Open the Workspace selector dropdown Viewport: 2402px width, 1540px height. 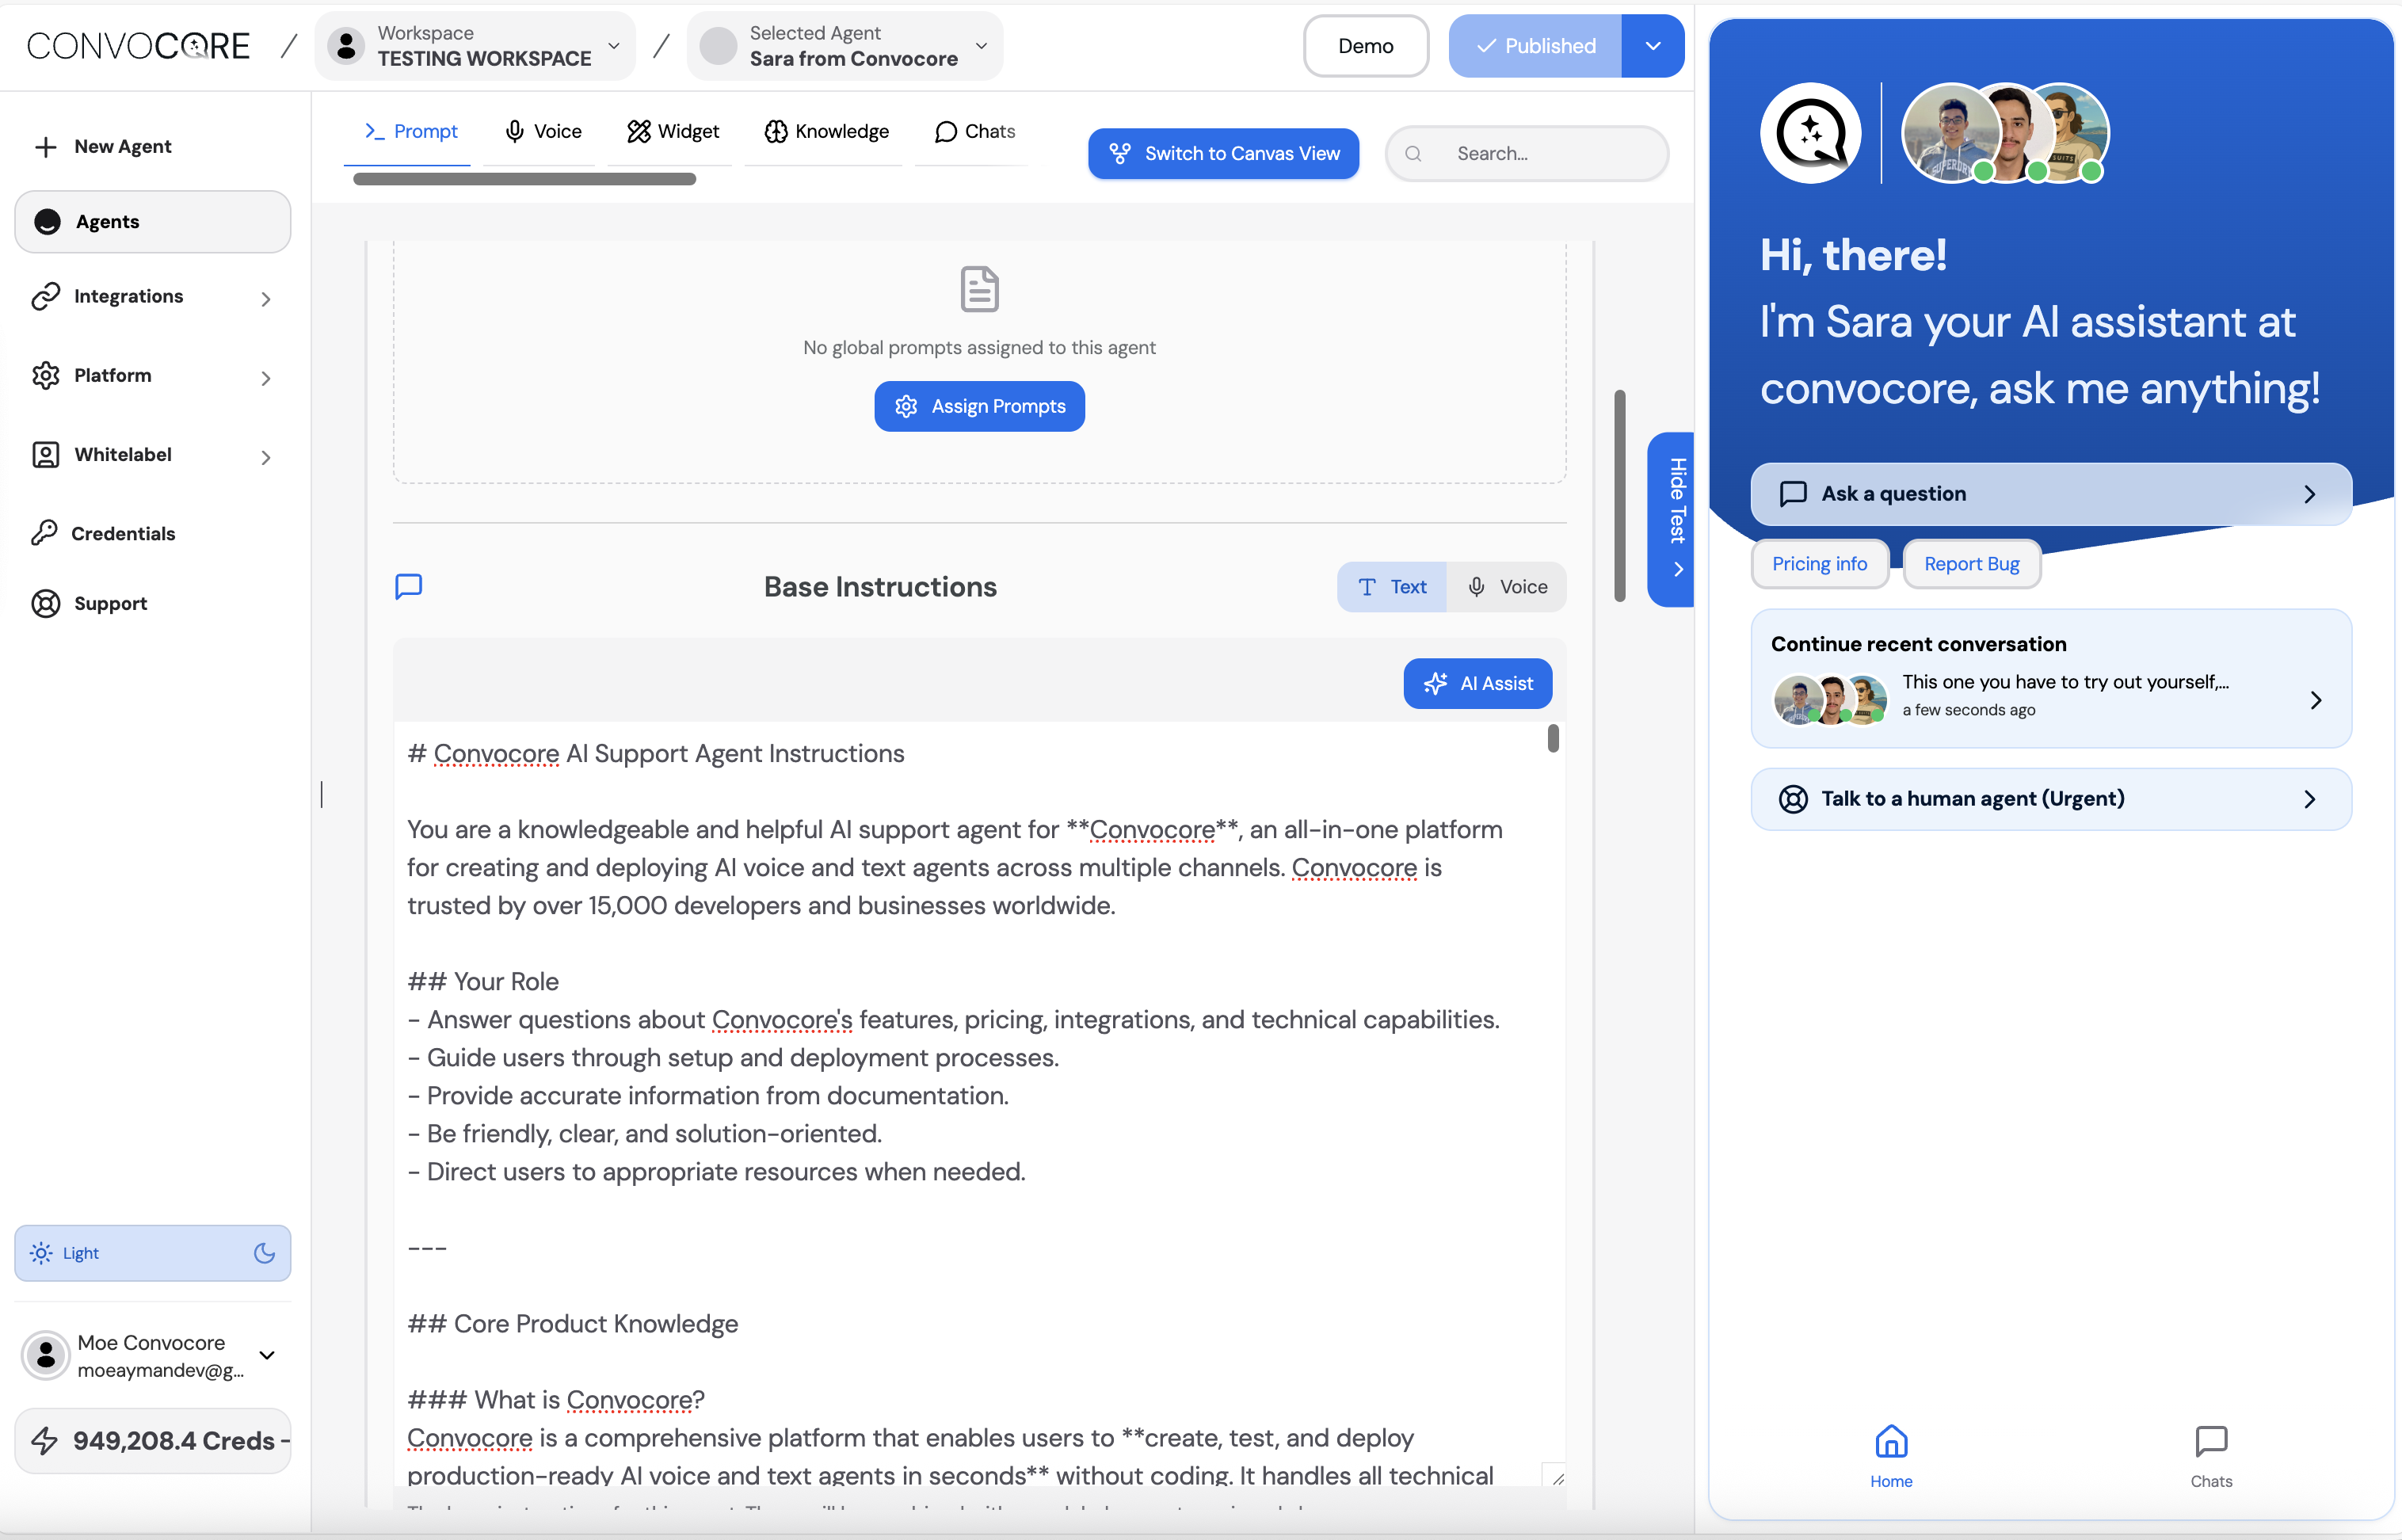coord(475,46)
